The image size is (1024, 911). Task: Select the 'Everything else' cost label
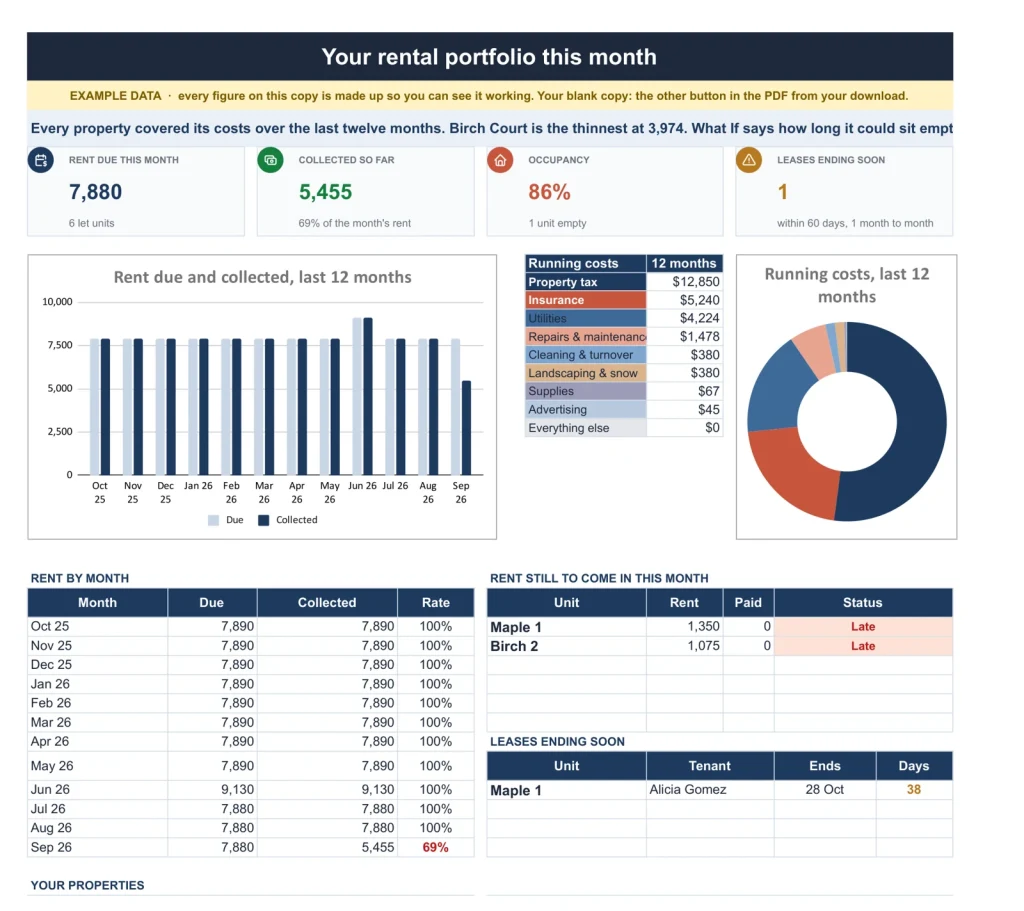(586, 428)
